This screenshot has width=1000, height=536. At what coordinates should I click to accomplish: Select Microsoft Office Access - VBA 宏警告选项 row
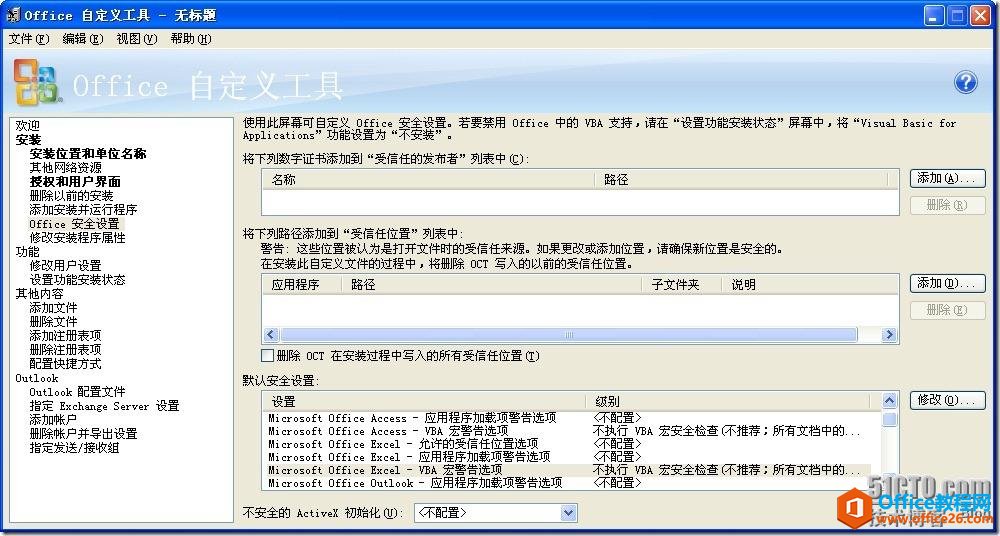(566, 431)
